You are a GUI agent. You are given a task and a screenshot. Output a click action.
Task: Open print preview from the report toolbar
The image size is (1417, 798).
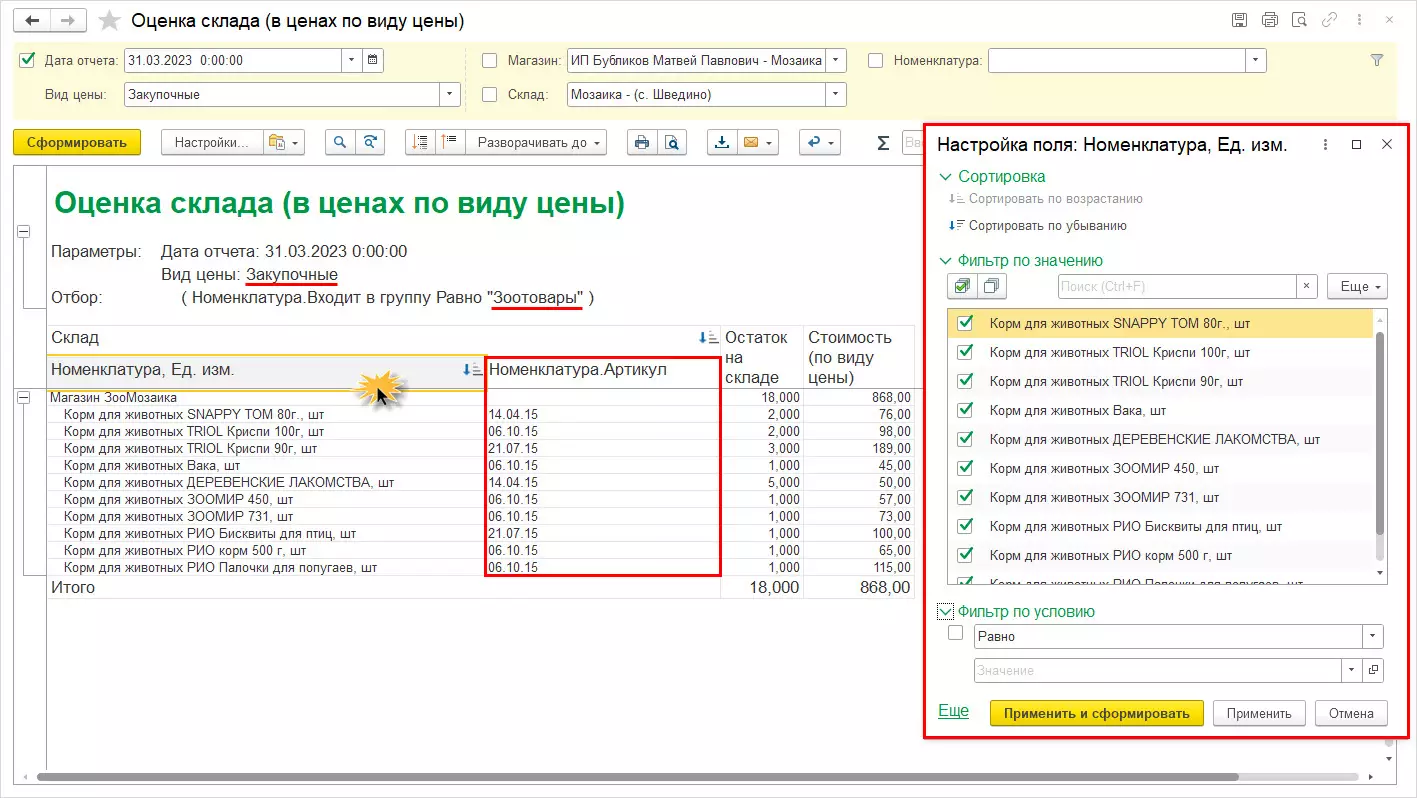pos(672,143)
